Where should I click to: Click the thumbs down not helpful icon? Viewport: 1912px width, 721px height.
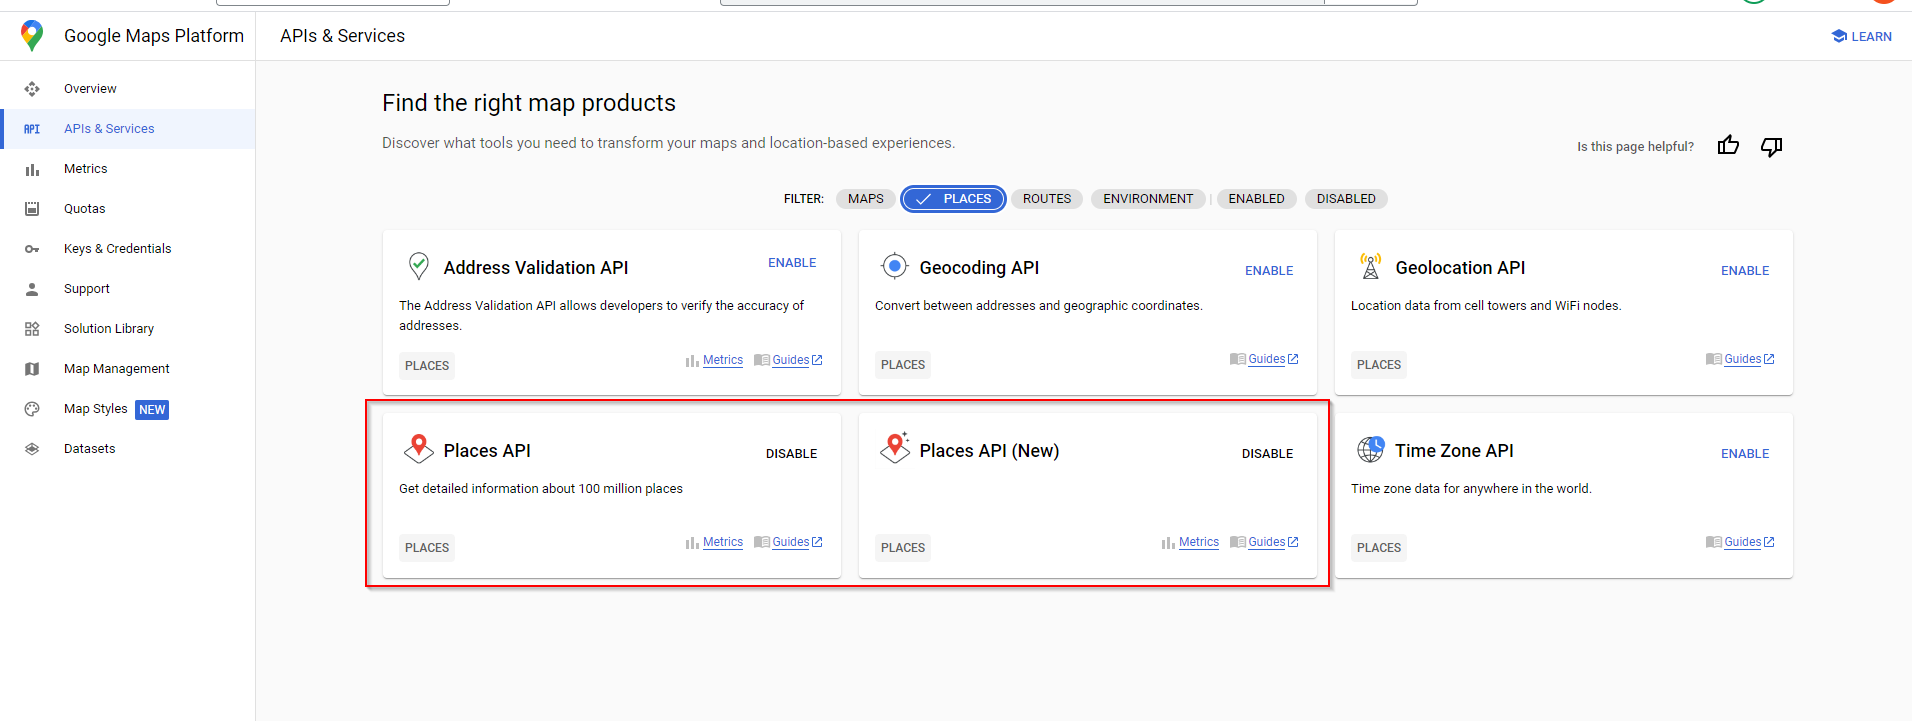point(1771,147)
